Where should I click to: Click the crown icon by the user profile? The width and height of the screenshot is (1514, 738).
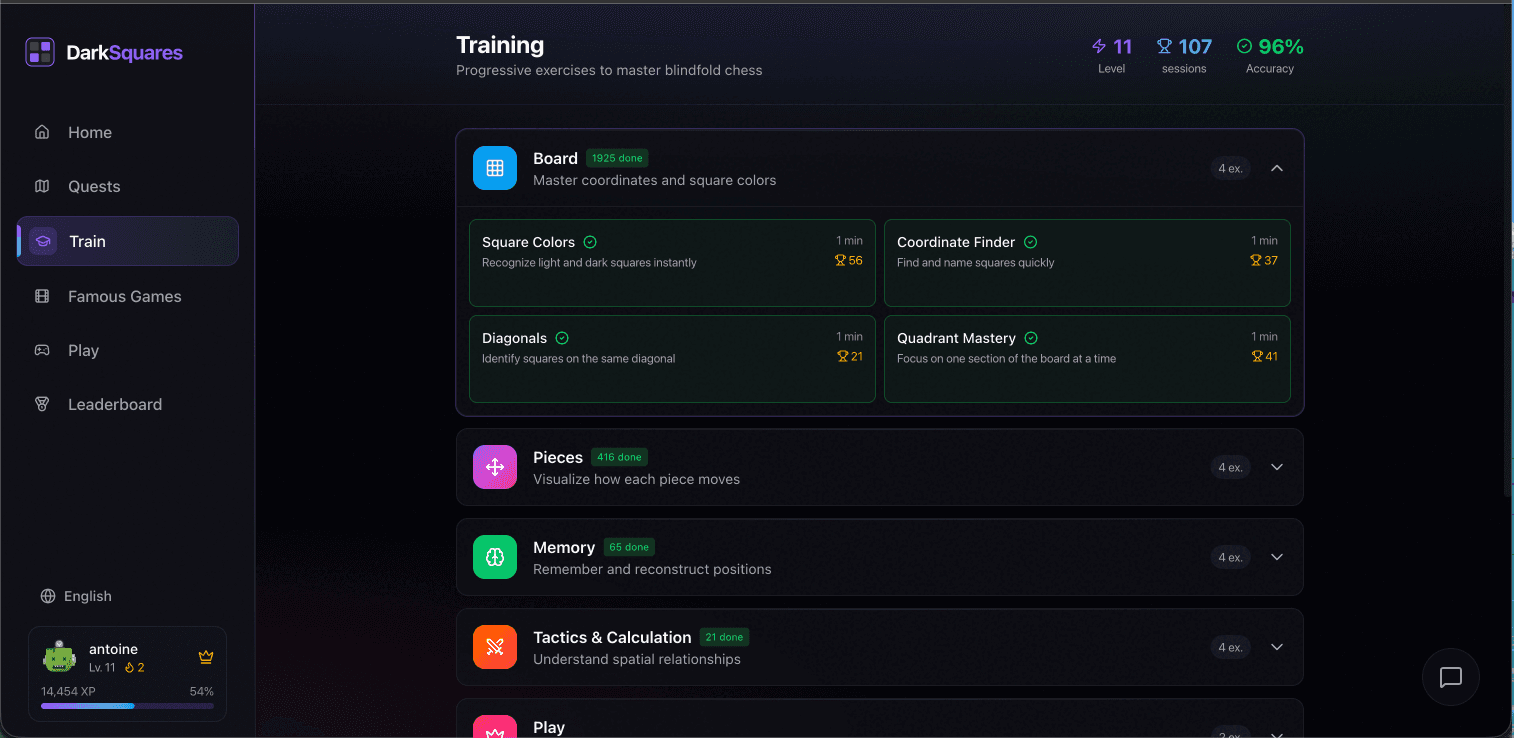206,657
